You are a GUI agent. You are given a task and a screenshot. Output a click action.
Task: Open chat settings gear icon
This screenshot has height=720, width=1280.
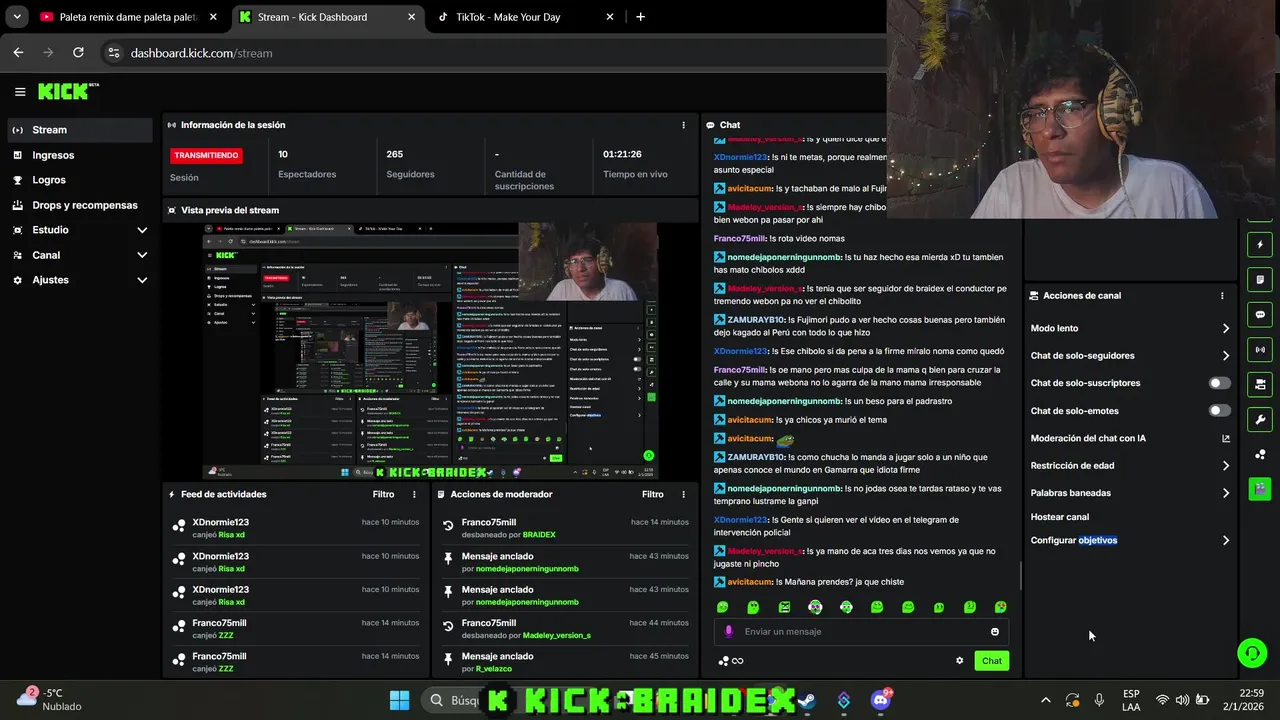click(x=959, y=660)
